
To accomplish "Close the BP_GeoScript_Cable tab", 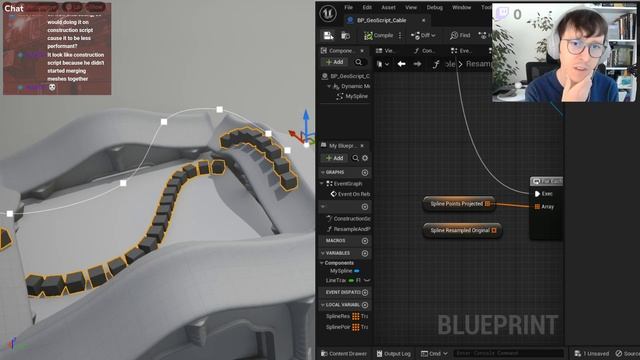I will [424, 20].
